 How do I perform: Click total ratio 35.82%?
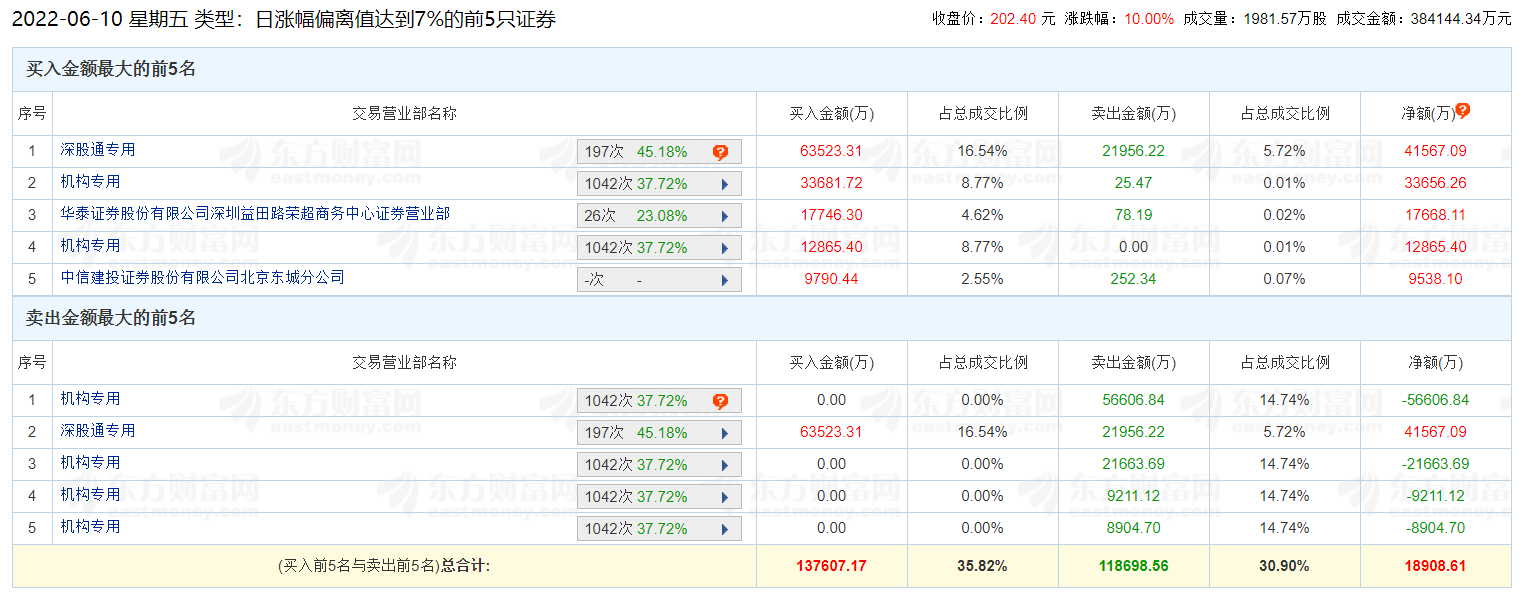coord(983,566)
